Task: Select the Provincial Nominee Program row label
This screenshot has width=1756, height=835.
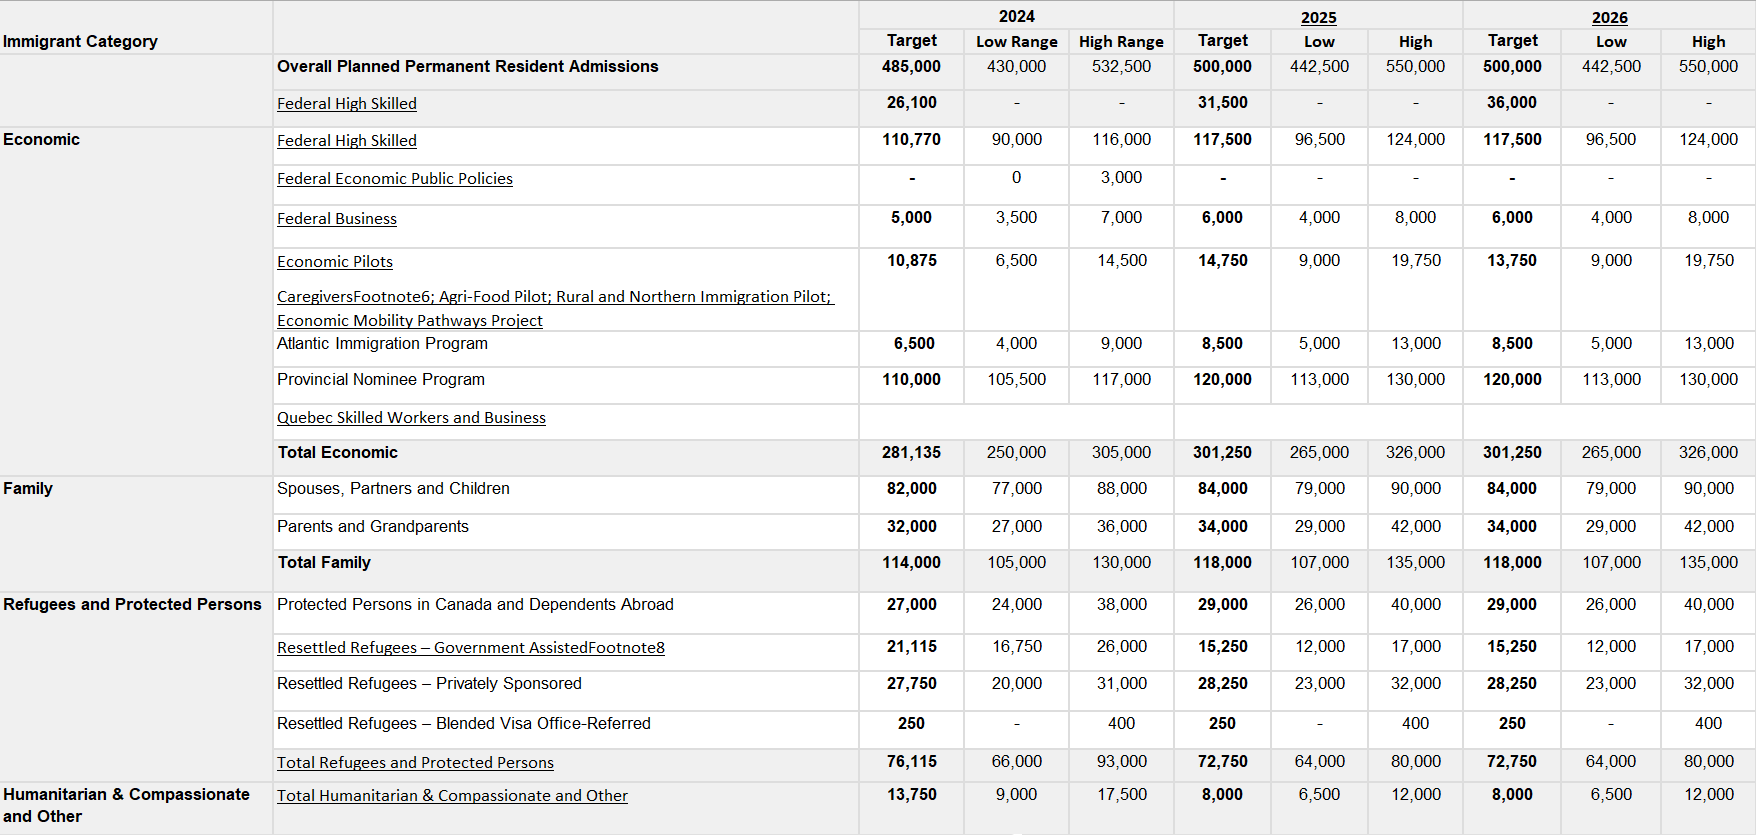Action: pos(380,380)
